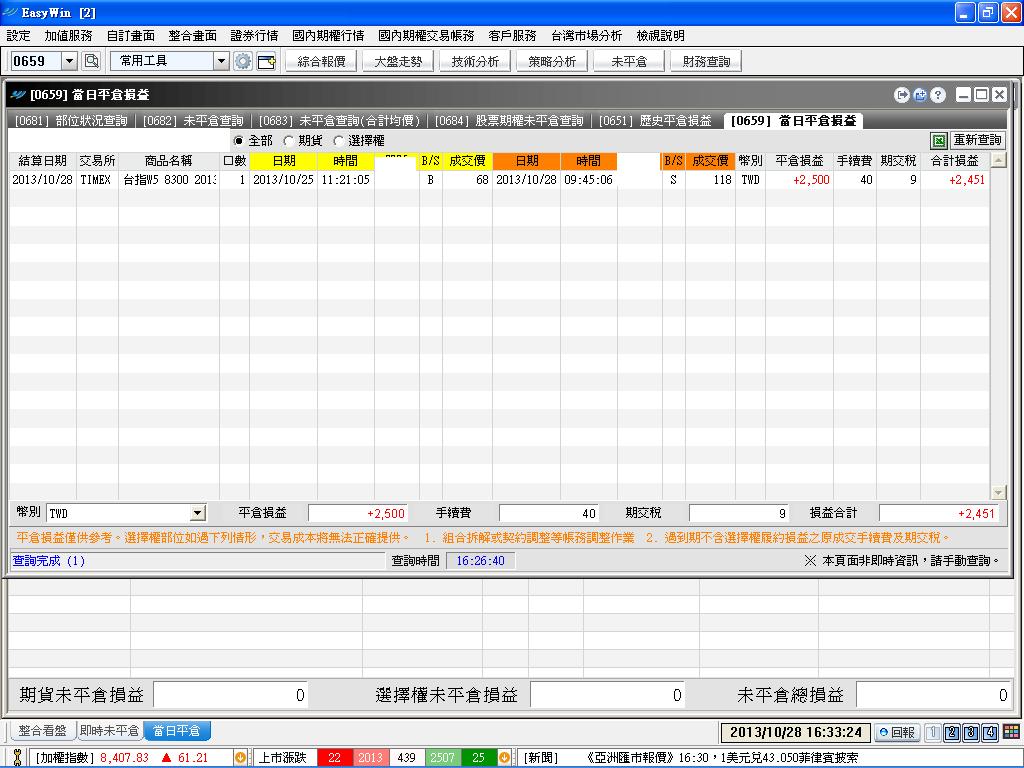Switch to 即時未平倉 bottom tab
The width and height of the screenshot is (1024, 768).
point(109,731)
